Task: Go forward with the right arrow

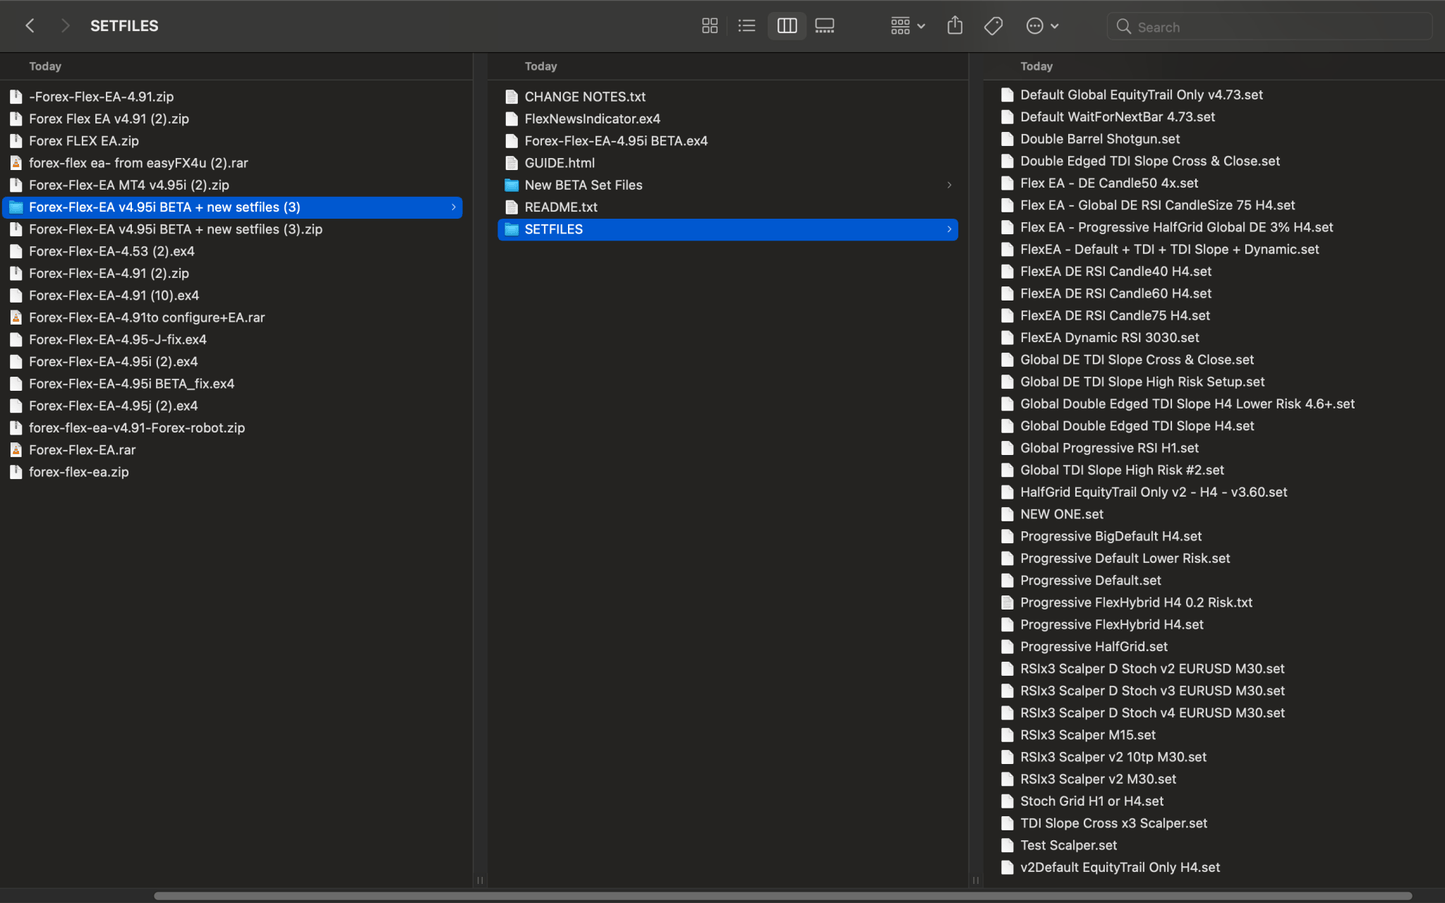Action: tap(66, 26)
